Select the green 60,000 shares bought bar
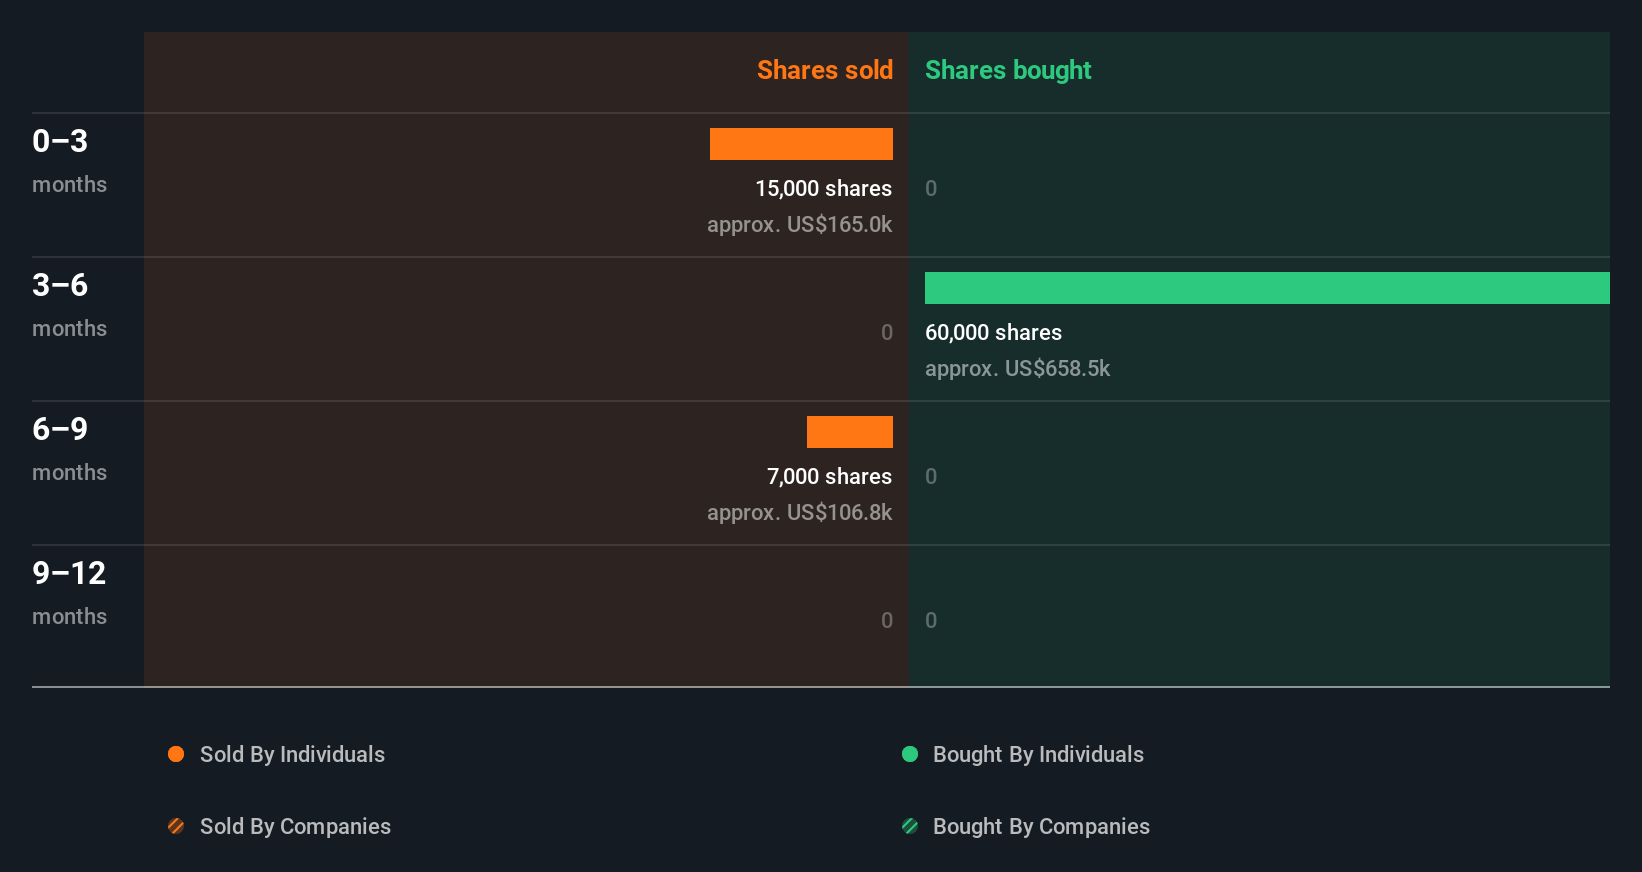 pyautogui.click(x=1267, y=288)
